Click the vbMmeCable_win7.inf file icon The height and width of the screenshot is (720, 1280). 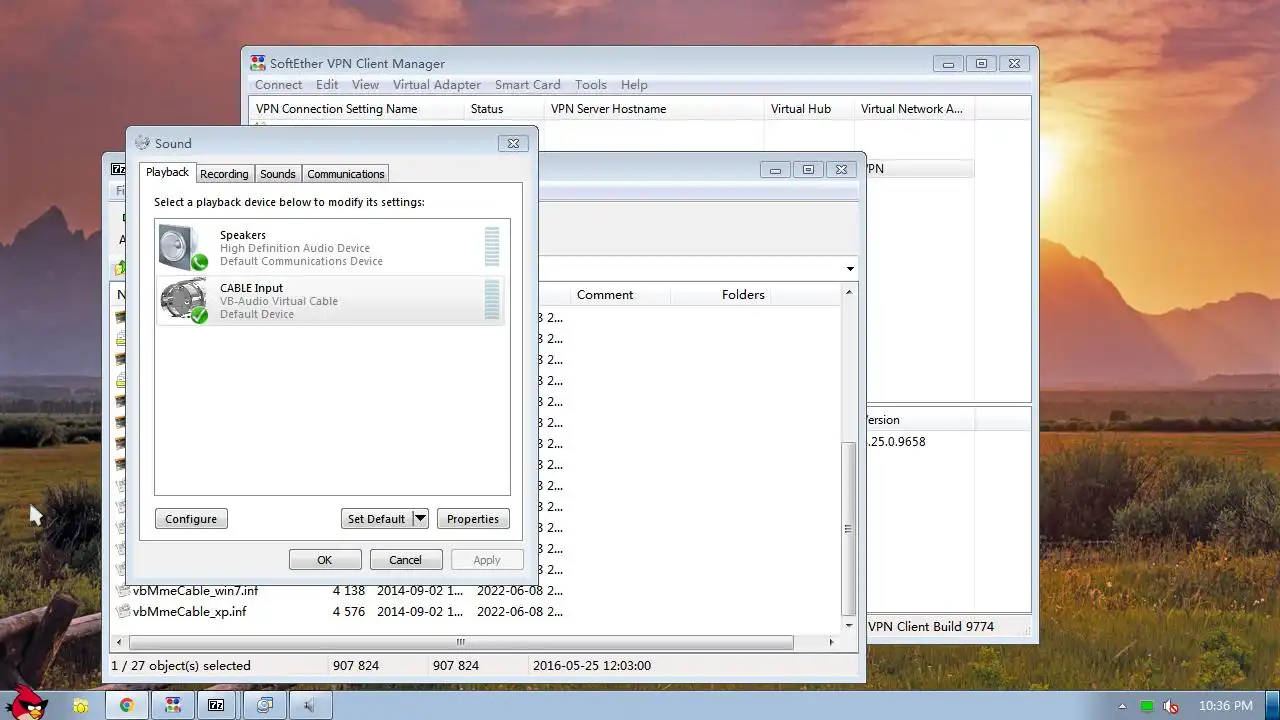123,590
